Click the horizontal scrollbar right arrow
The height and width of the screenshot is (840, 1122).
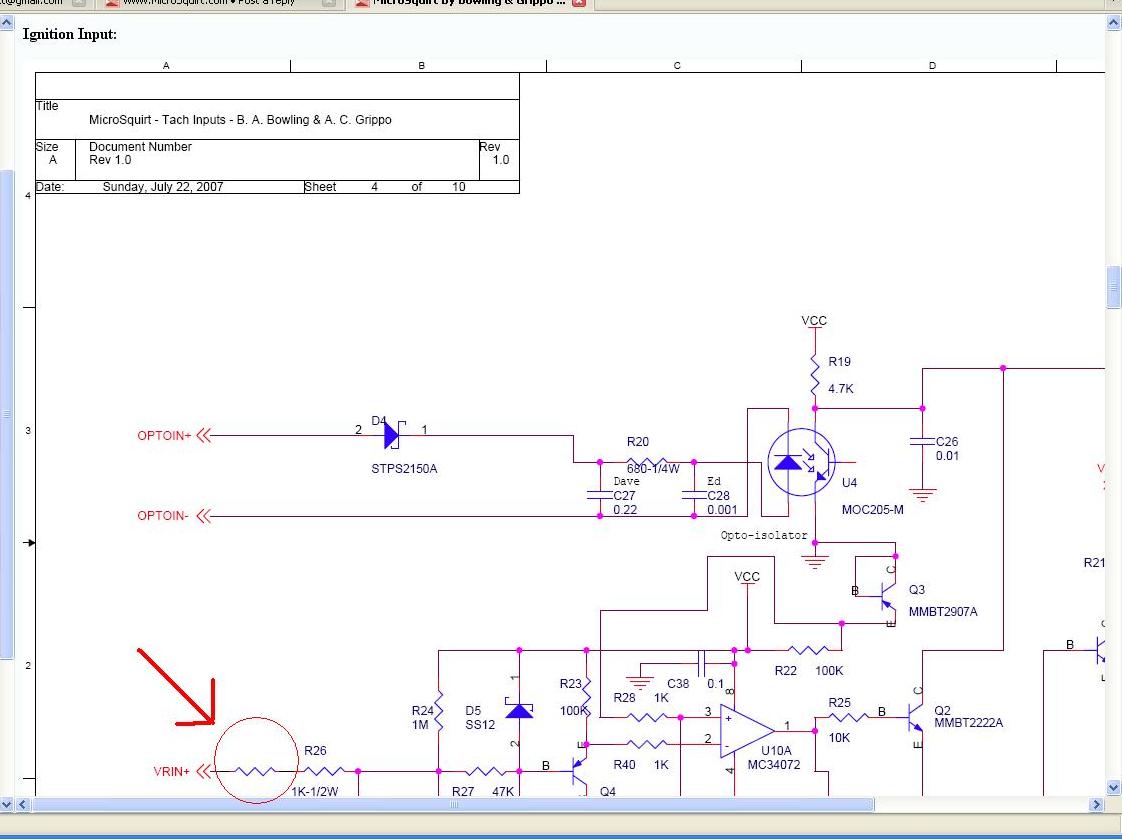point(1096,804)
